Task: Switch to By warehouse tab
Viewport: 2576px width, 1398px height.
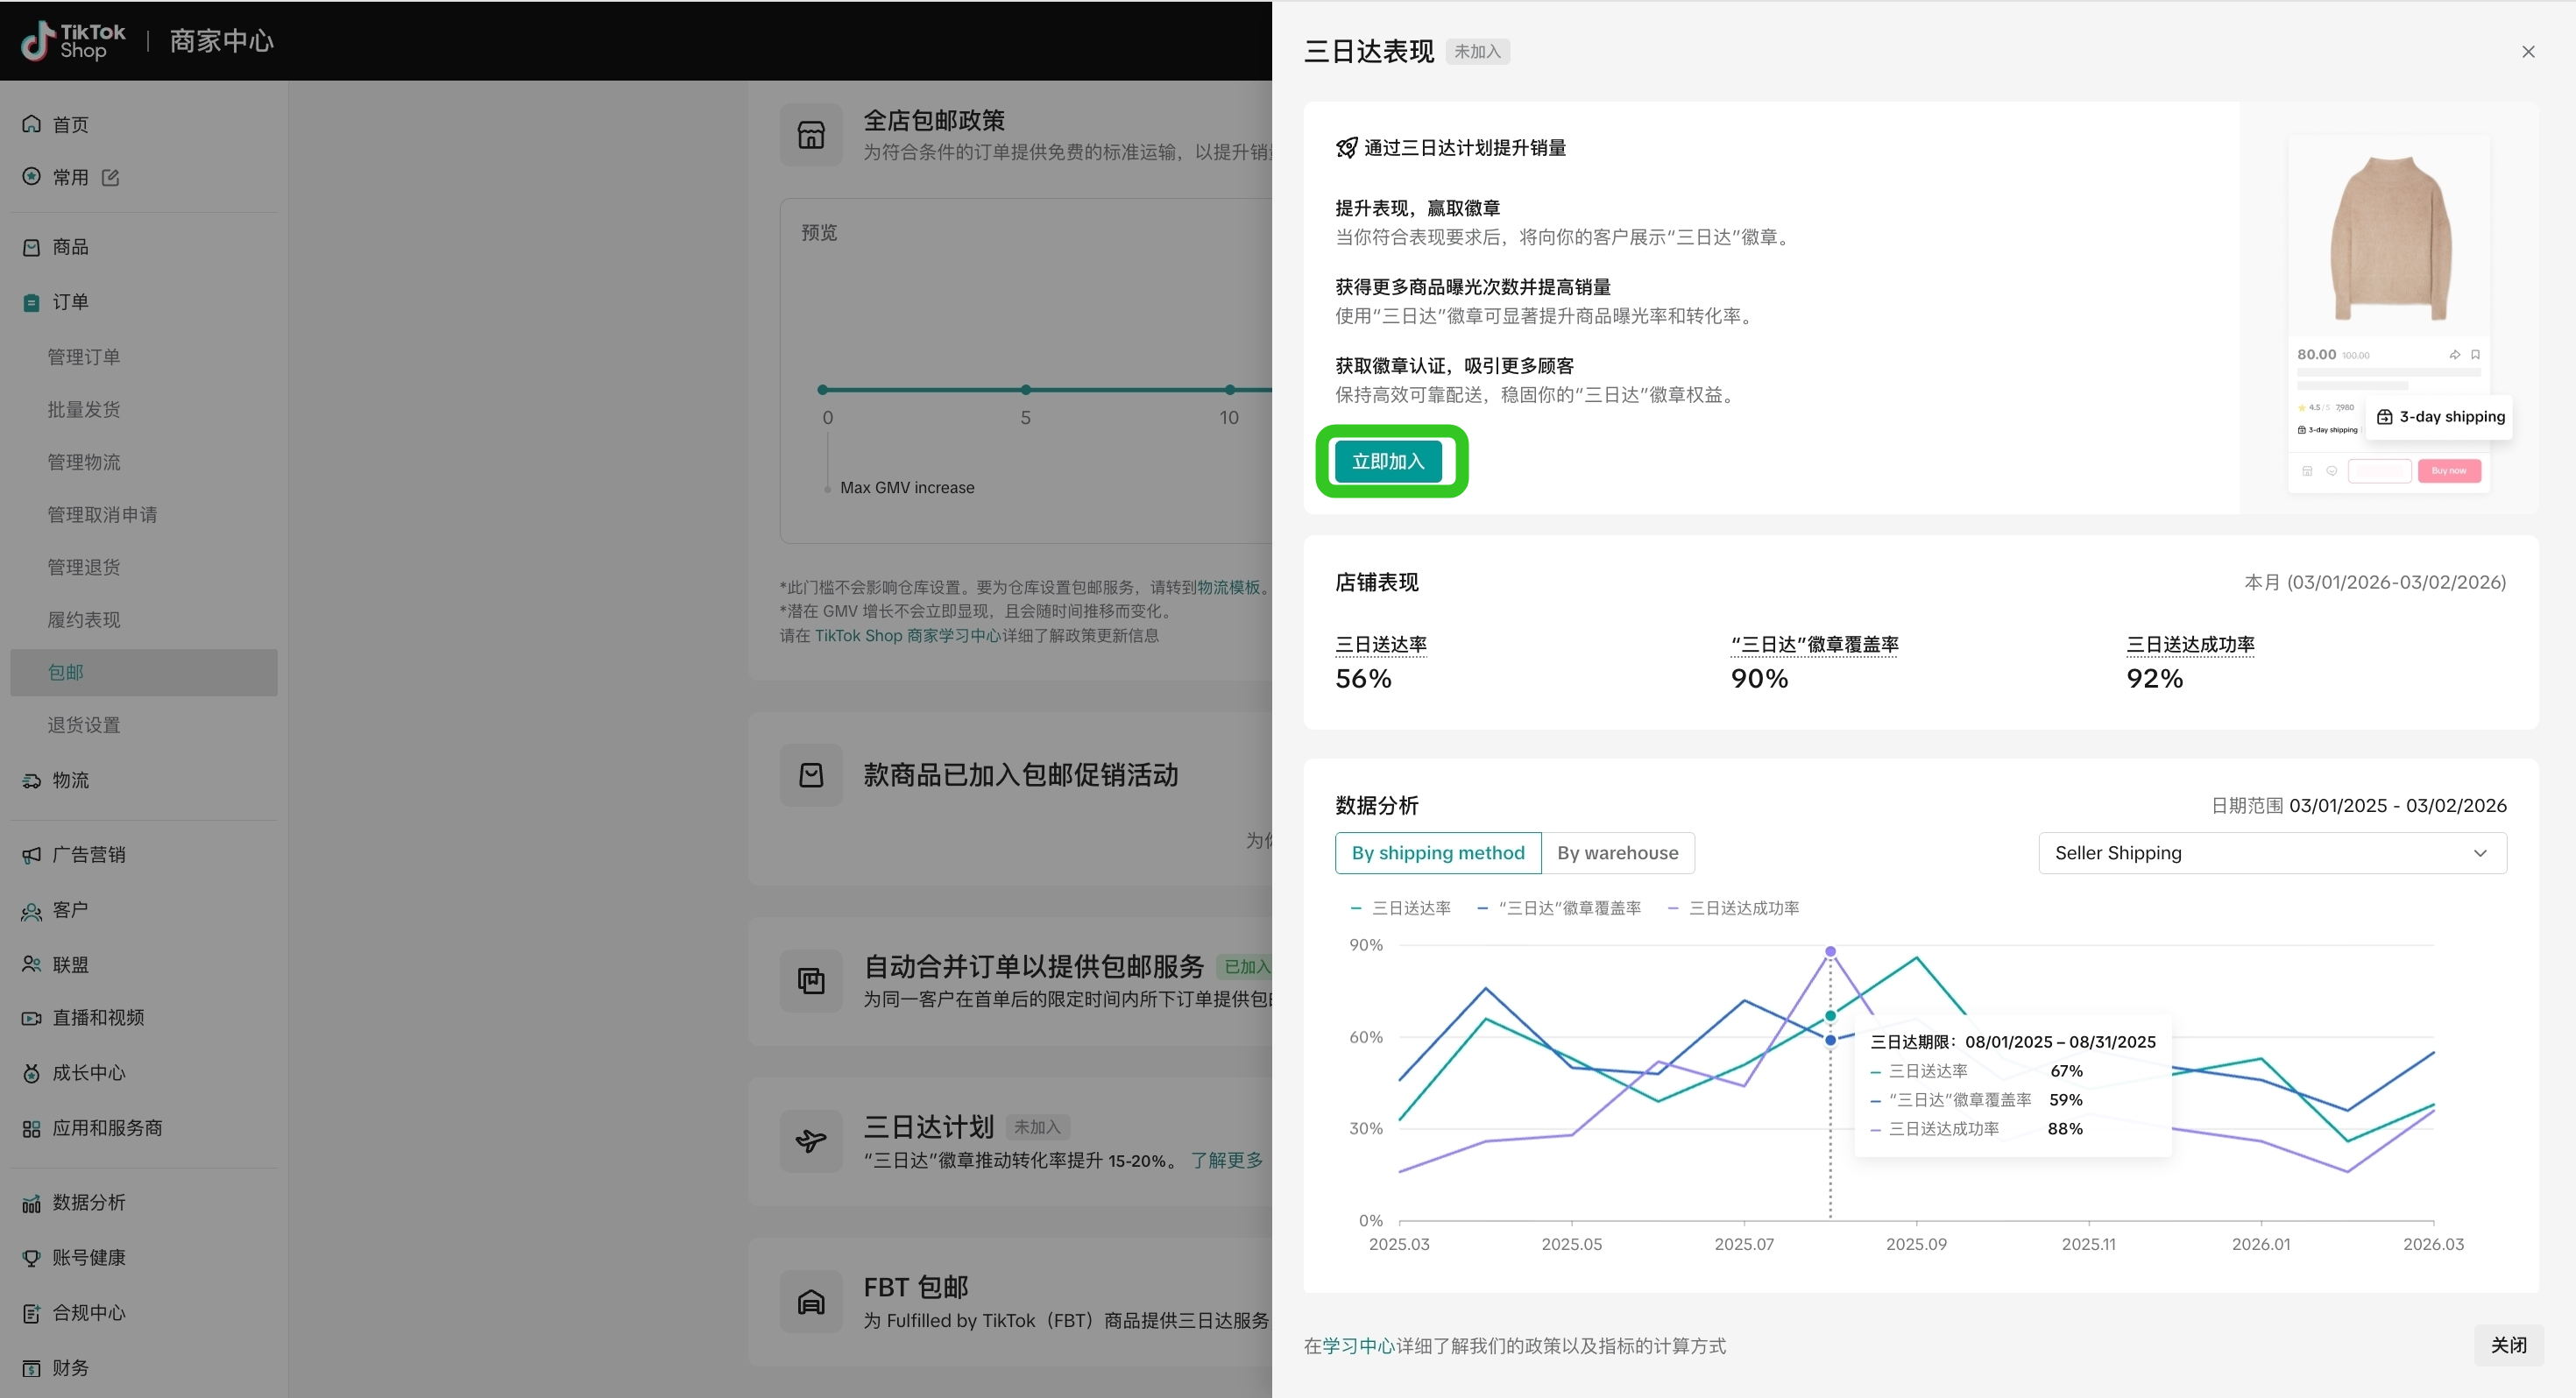Action: [x=1617, y=853]
